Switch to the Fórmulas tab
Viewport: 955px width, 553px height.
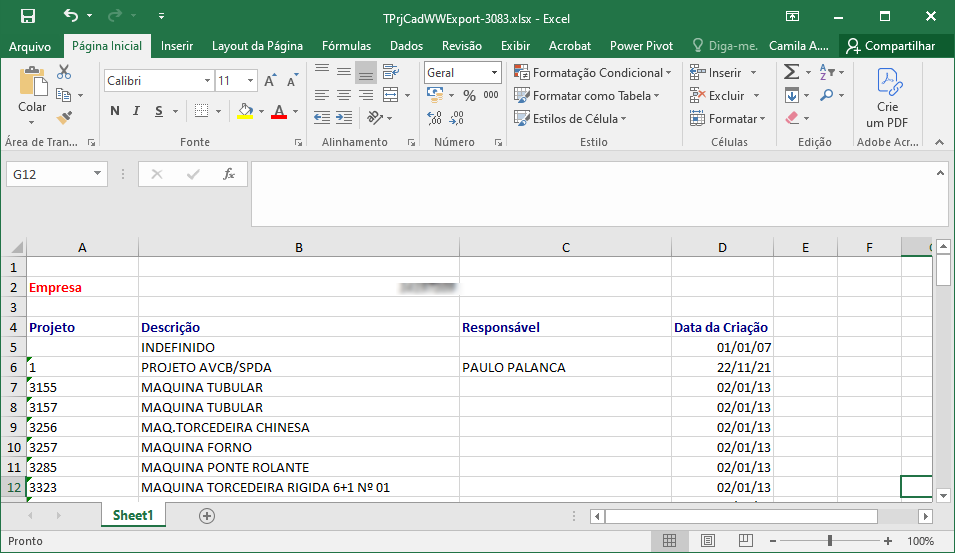click(x=346, y=46)
